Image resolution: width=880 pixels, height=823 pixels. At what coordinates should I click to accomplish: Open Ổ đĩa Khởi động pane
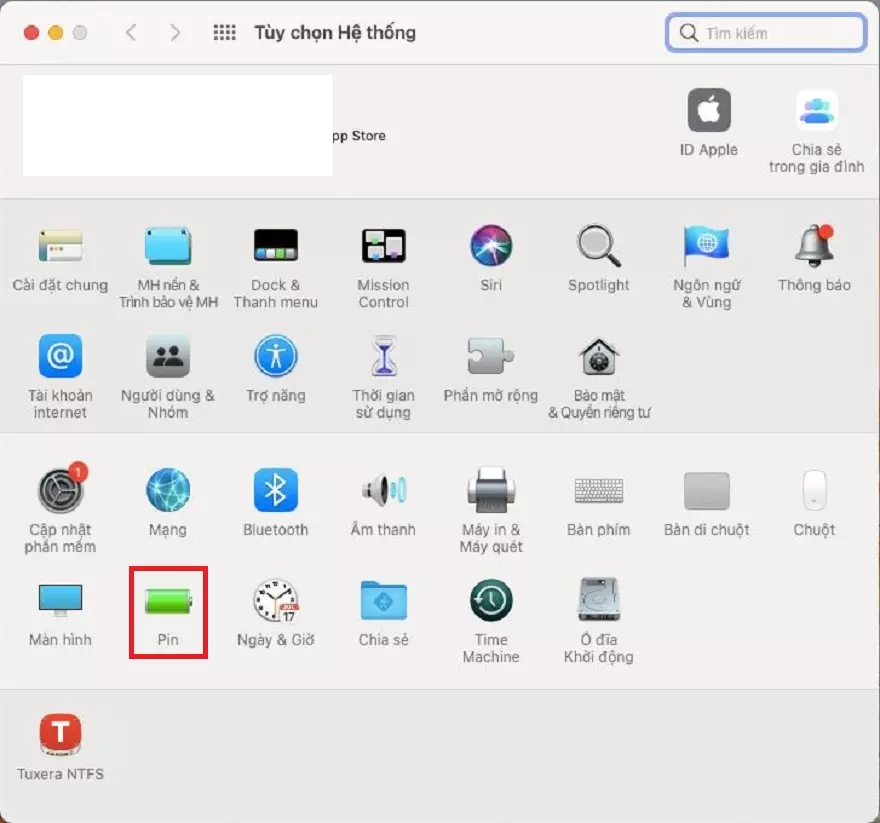tap(598, 601)
